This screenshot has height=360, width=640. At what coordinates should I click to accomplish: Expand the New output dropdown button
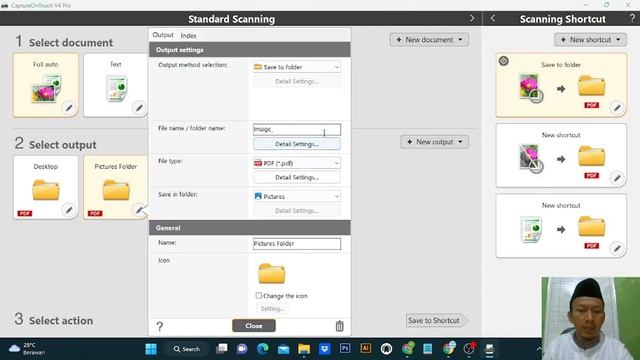[435, 142]
